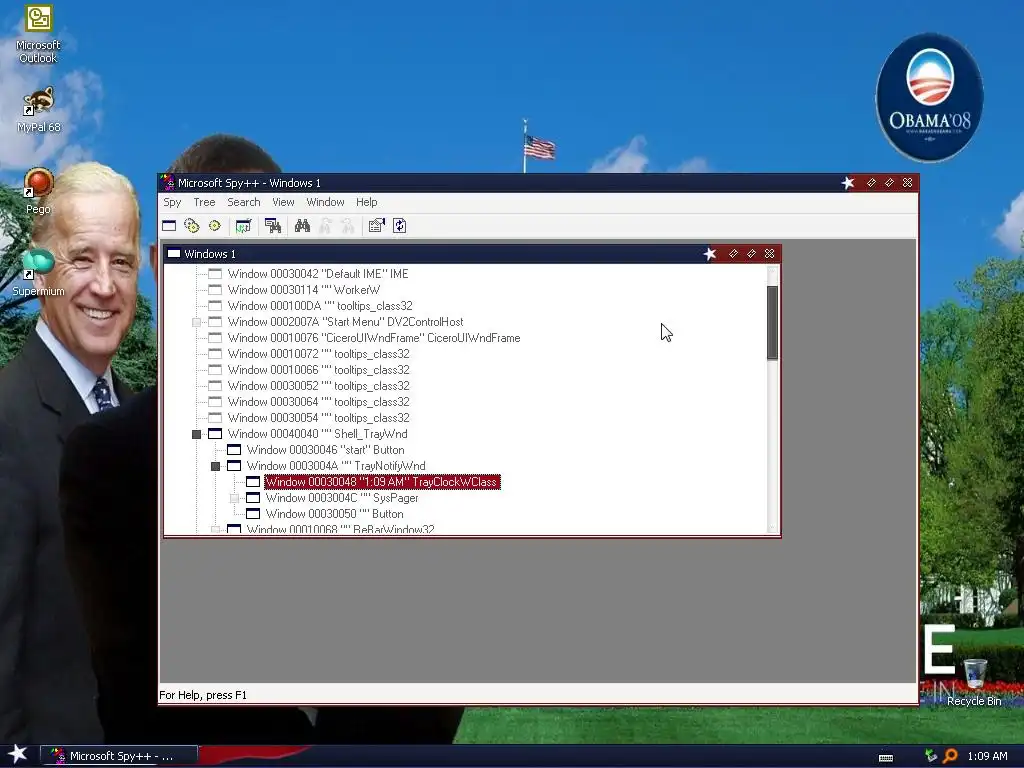The height and width of the screenshot is (768, 1024).
Task: Open Pego desktop shortcut
Action: (38, 191)
